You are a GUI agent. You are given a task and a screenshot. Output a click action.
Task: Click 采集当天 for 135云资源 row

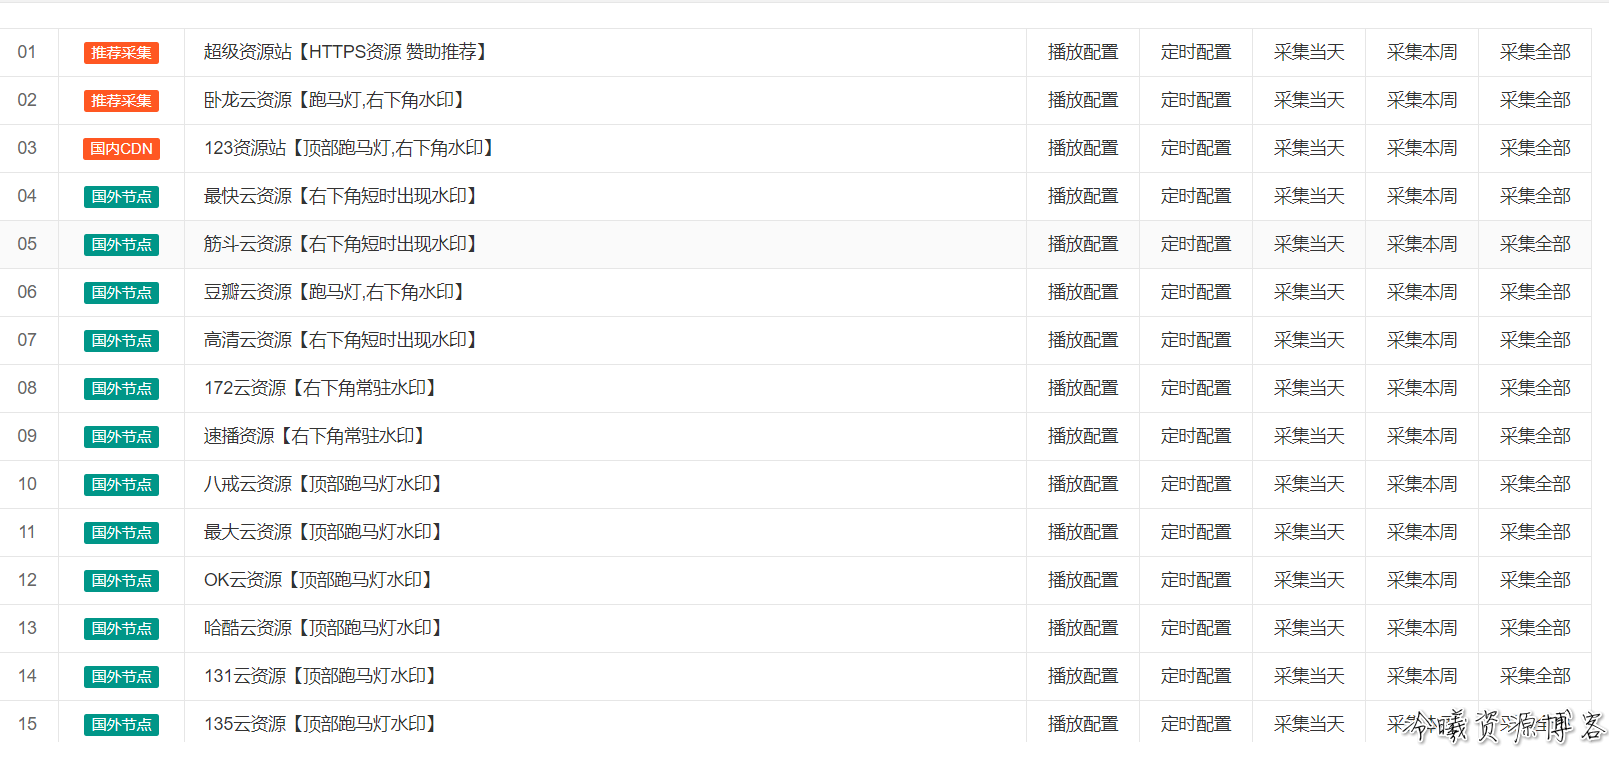1309,724
